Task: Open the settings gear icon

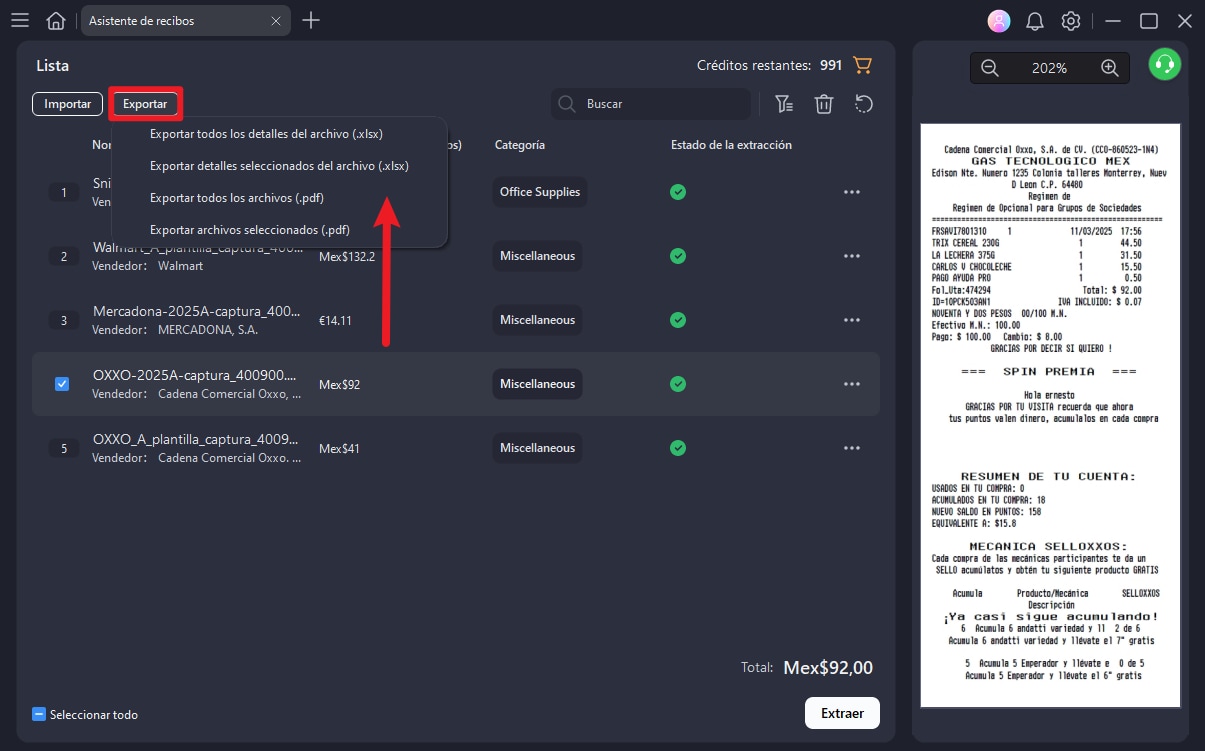Action: pos(1070,20)
